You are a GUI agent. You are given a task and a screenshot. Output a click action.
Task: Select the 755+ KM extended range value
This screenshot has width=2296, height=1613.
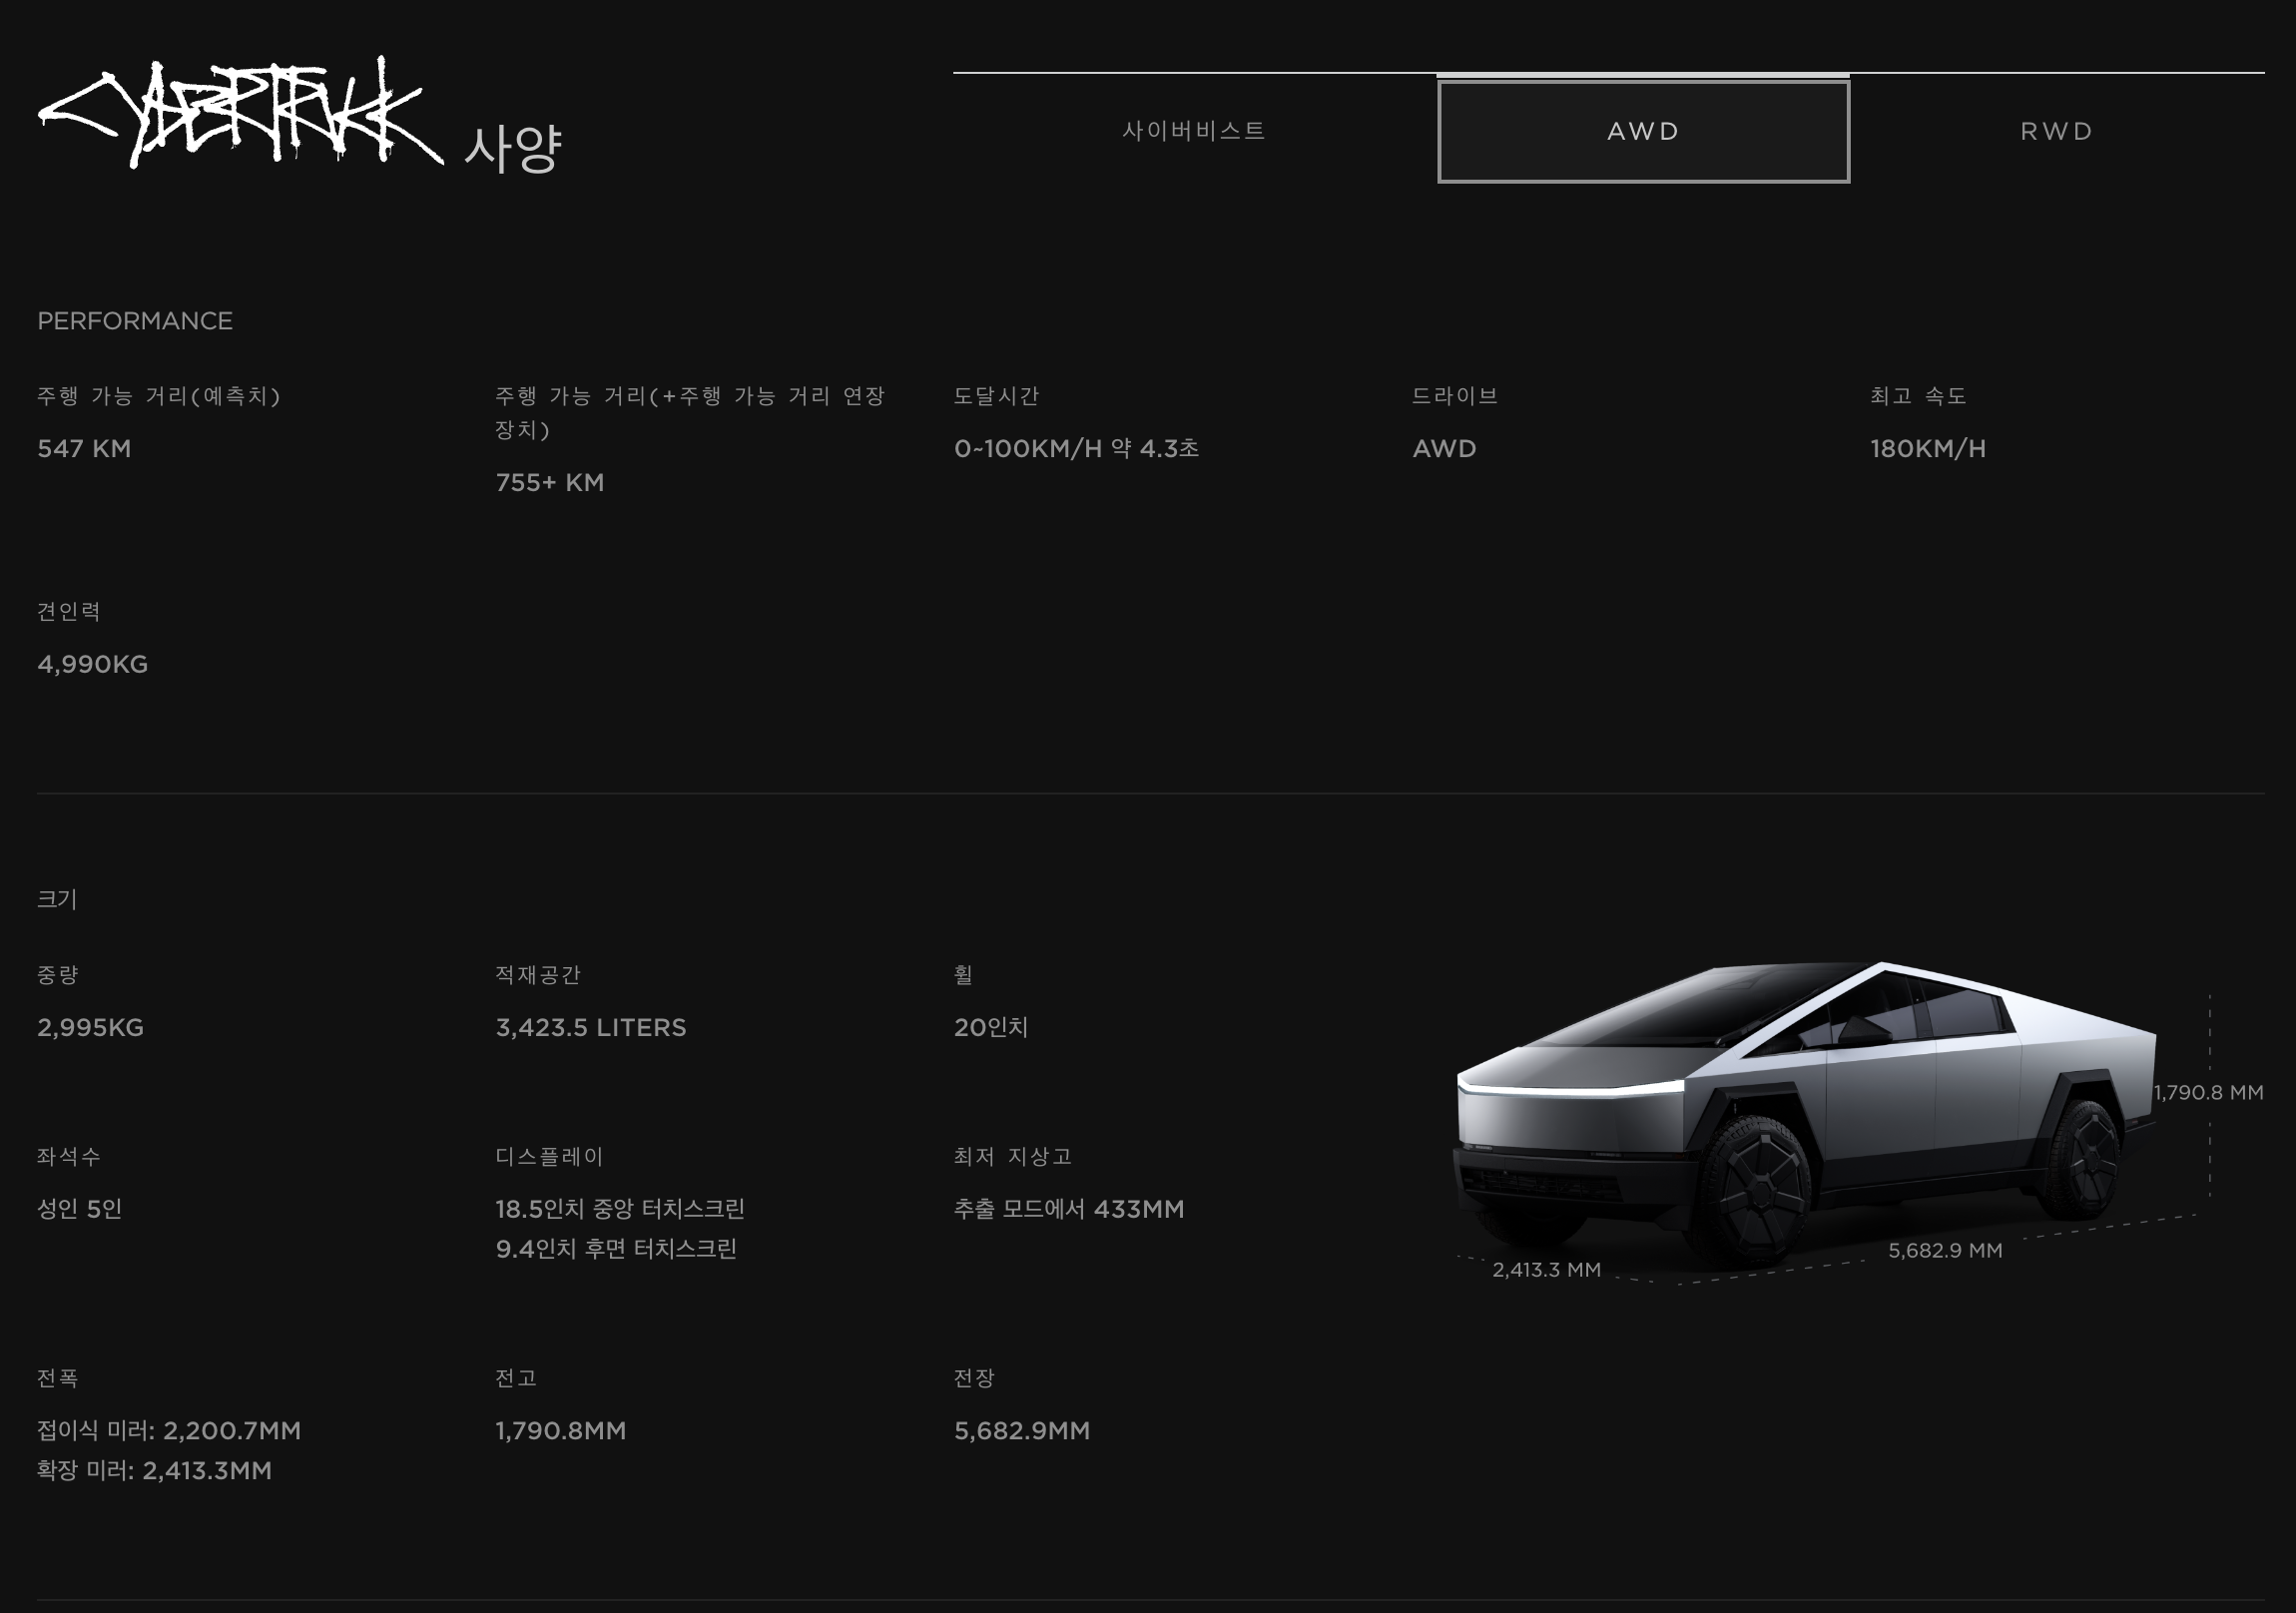point(550,482)
